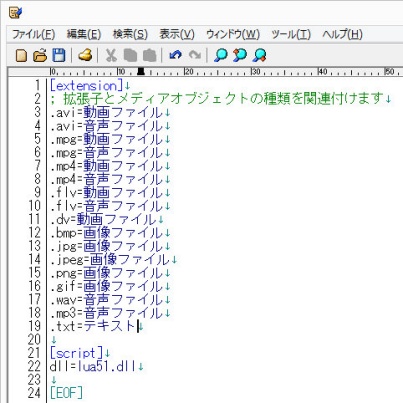Click the second magnifier search icon
This screenshot has height=403, width=403.
[240, 55]
